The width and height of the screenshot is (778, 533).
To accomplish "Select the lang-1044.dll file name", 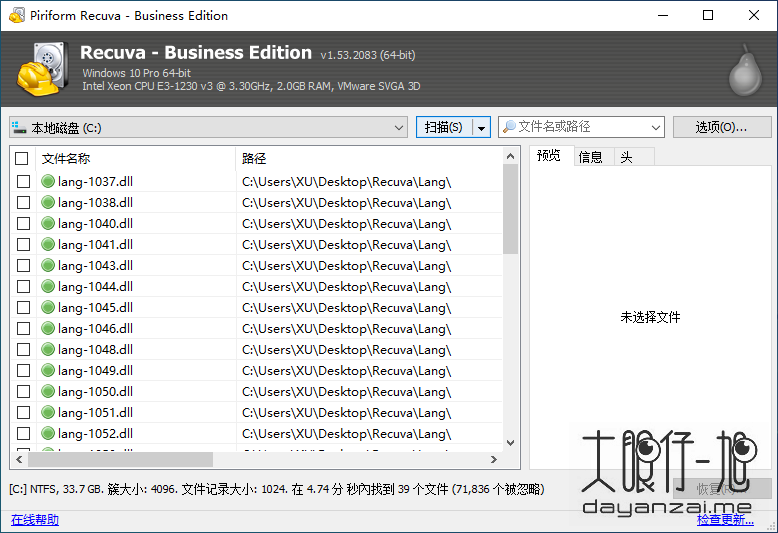I will click(95, 286).
